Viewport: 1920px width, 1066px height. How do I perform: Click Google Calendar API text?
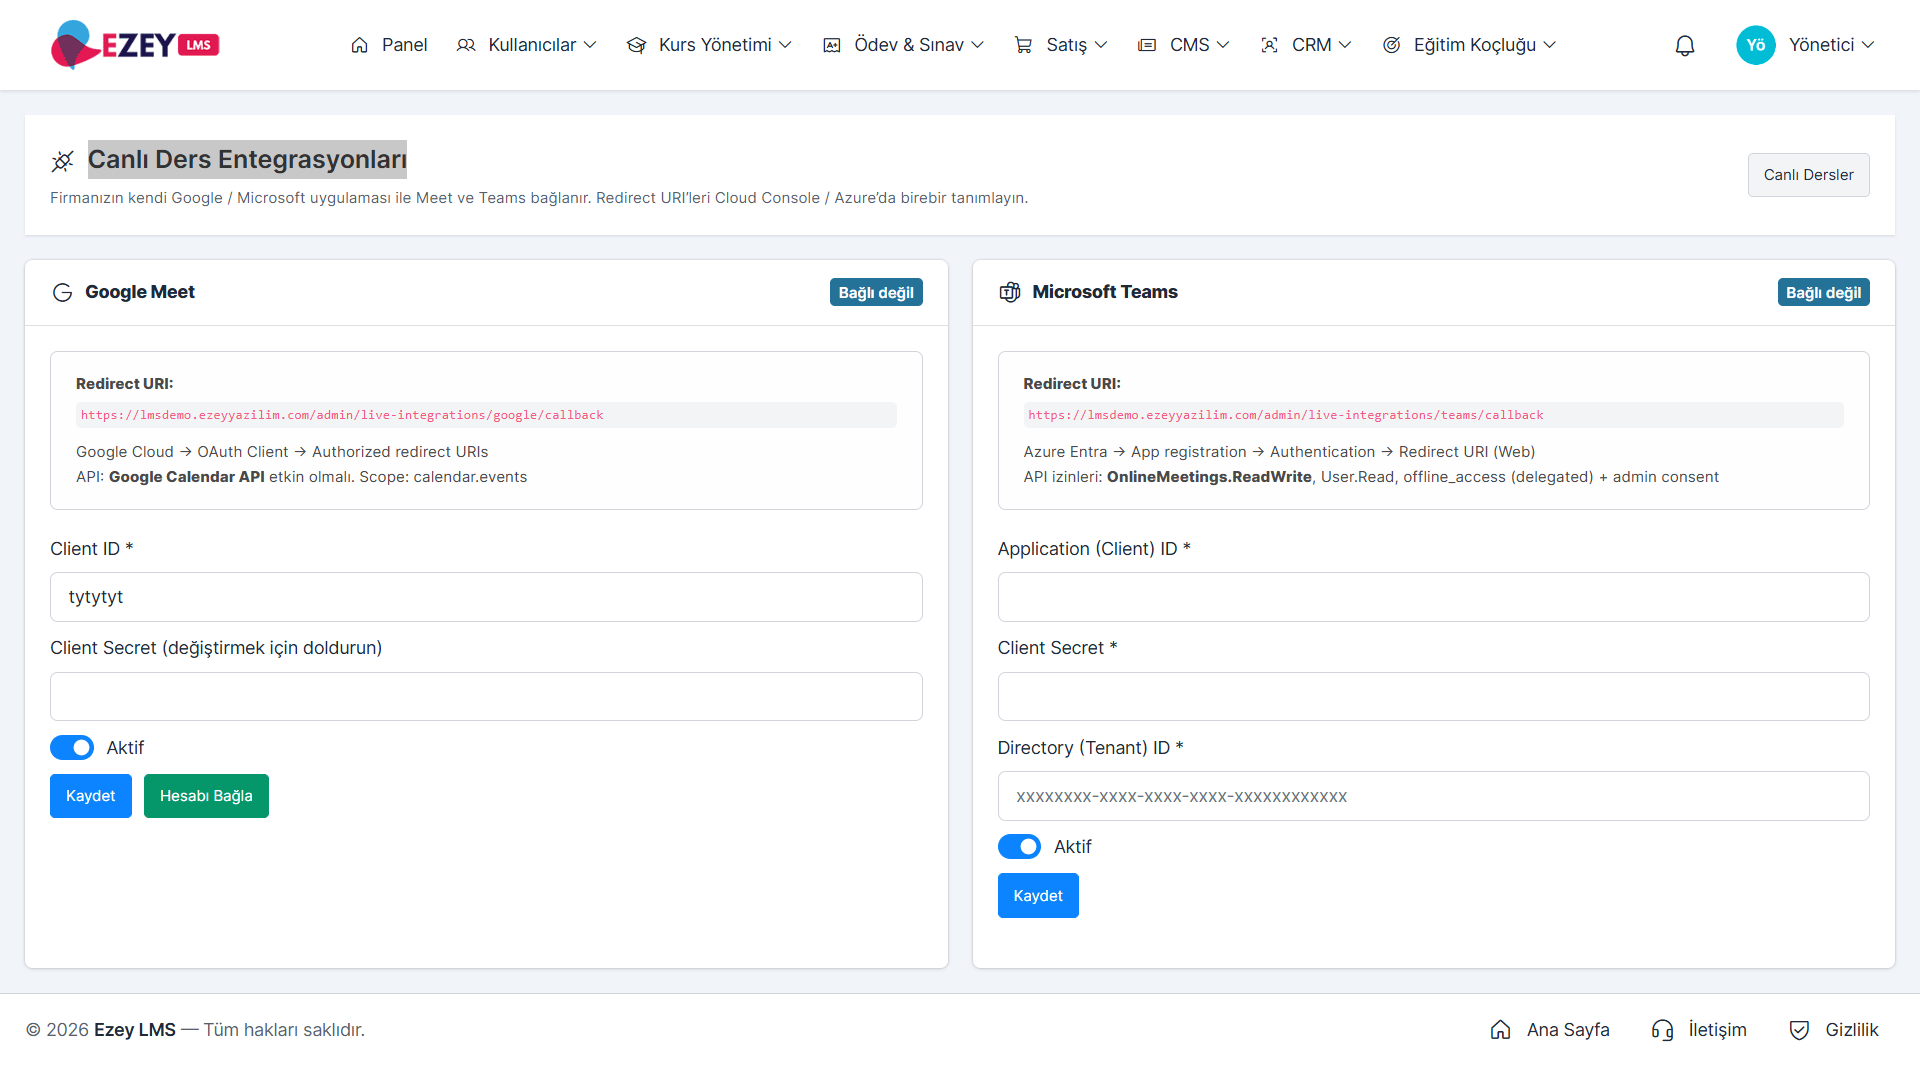click(187, 477)
